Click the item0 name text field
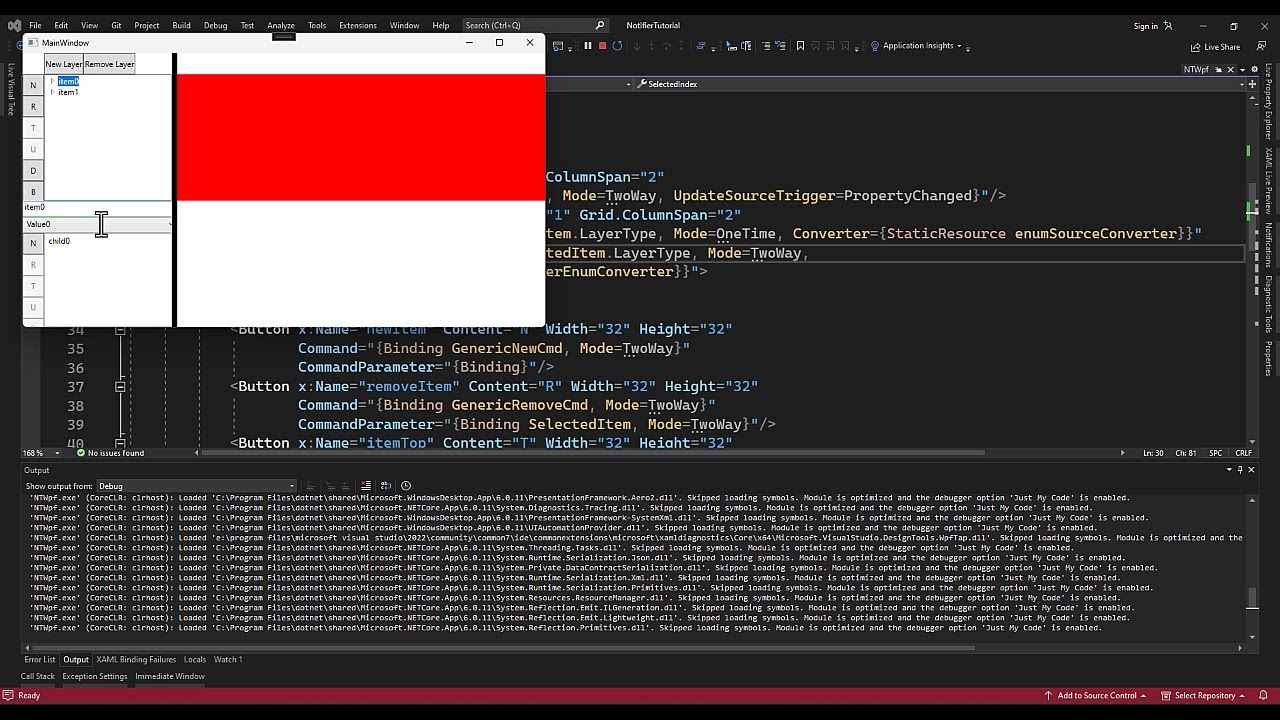Image resolution: width=1280 pixels, height=720 pixels. coord(97,207)
